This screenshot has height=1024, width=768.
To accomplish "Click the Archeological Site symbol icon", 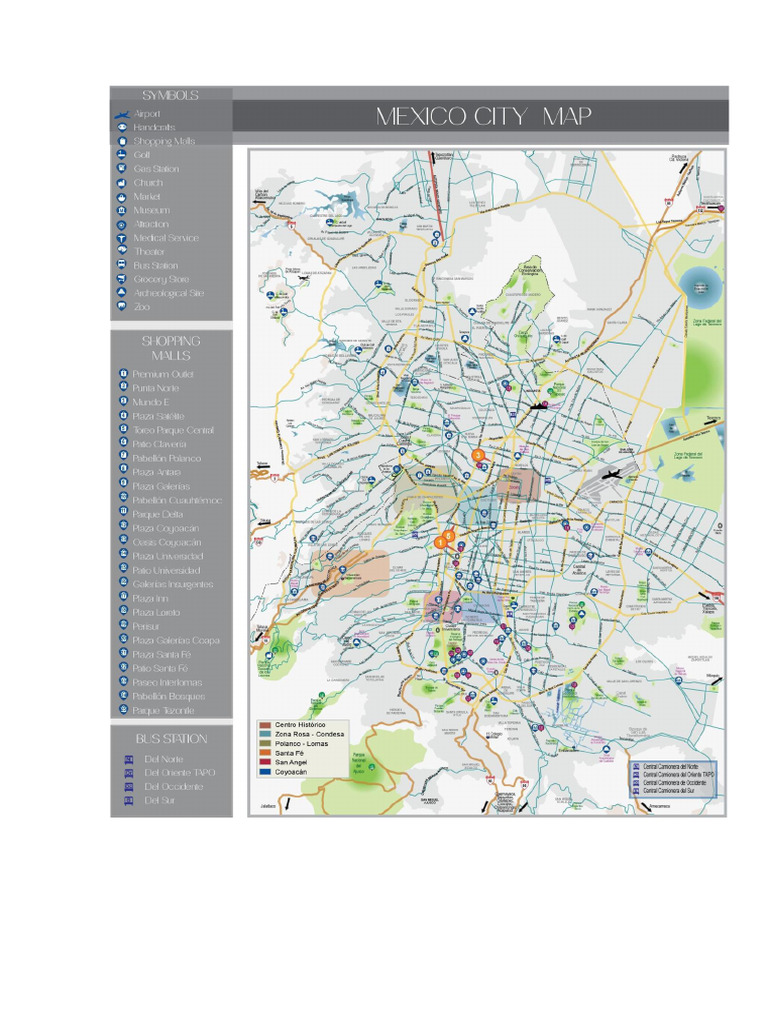I will tap(122, 293).
